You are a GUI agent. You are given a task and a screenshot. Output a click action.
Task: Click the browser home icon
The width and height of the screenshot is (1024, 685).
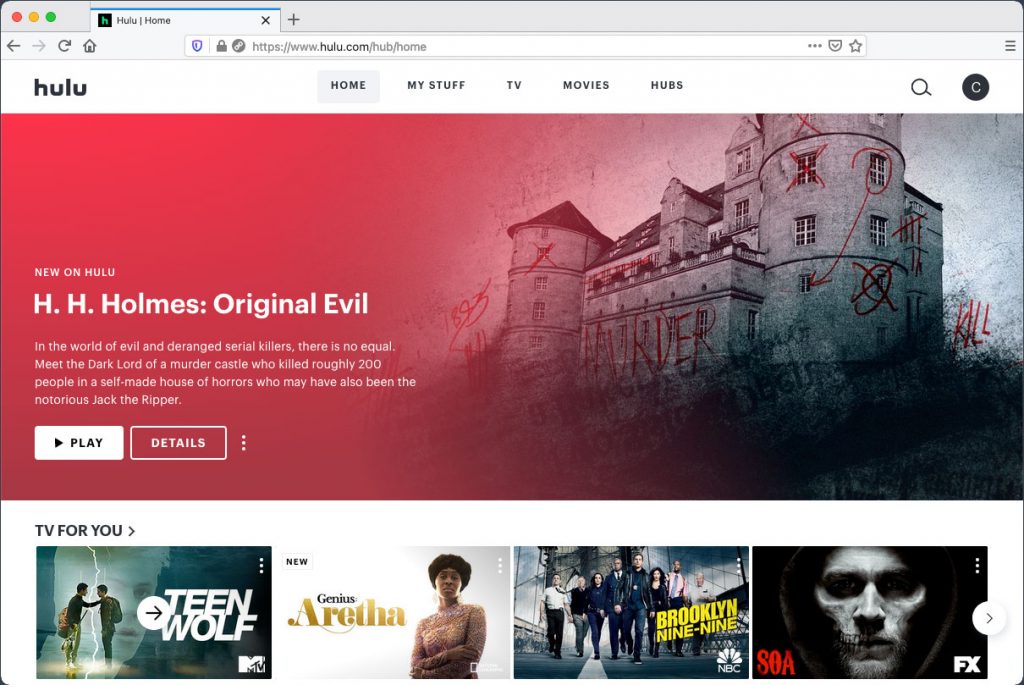coord(89,46)
